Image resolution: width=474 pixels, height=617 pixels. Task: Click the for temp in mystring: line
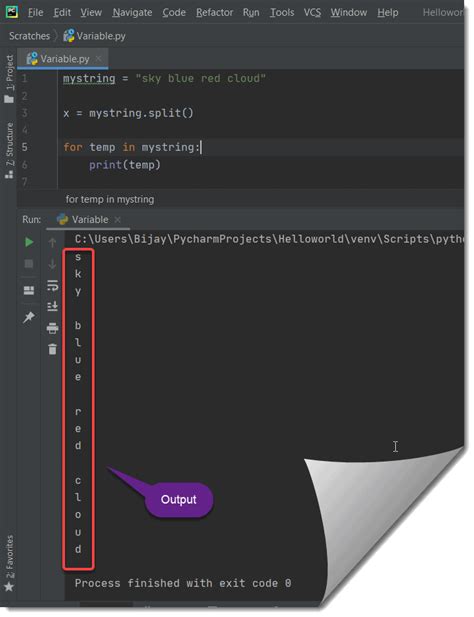point(132,148)
